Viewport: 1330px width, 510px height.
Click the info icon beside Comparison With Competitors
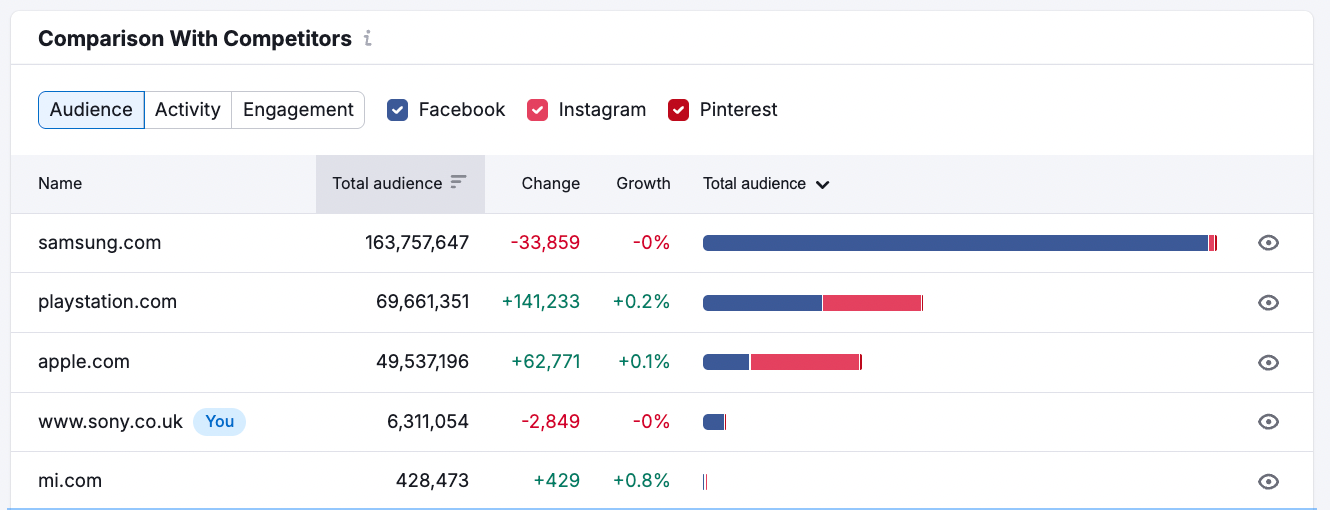pyautogui.click(x=368, y=39)
